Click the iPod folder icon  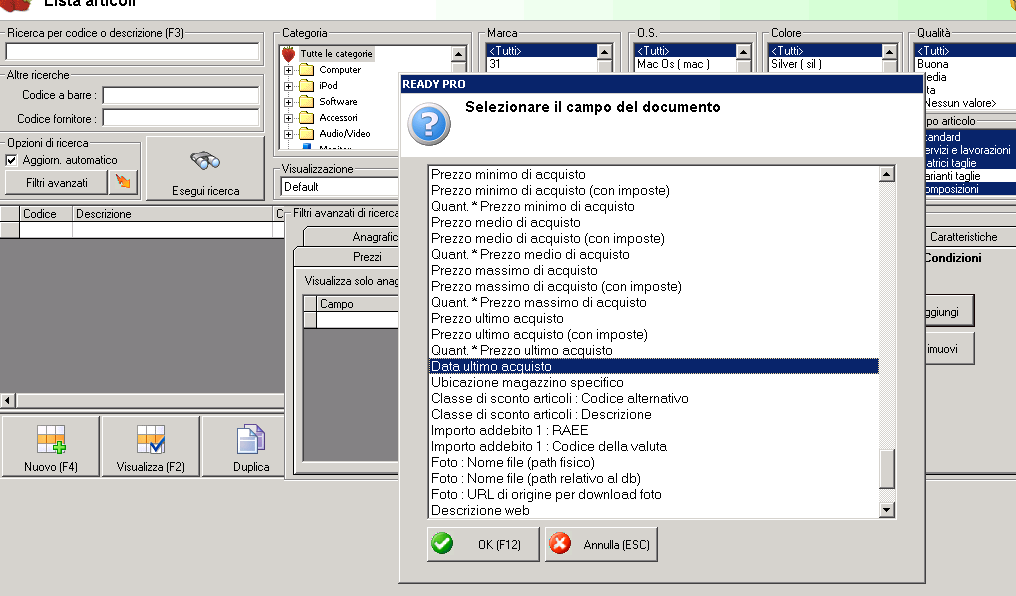[x=306, y=86]
